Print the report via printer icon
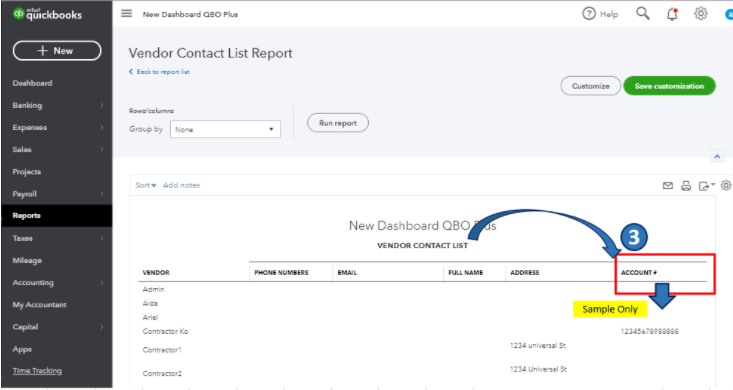Screen dimensions: 733x390 point(686,186)
